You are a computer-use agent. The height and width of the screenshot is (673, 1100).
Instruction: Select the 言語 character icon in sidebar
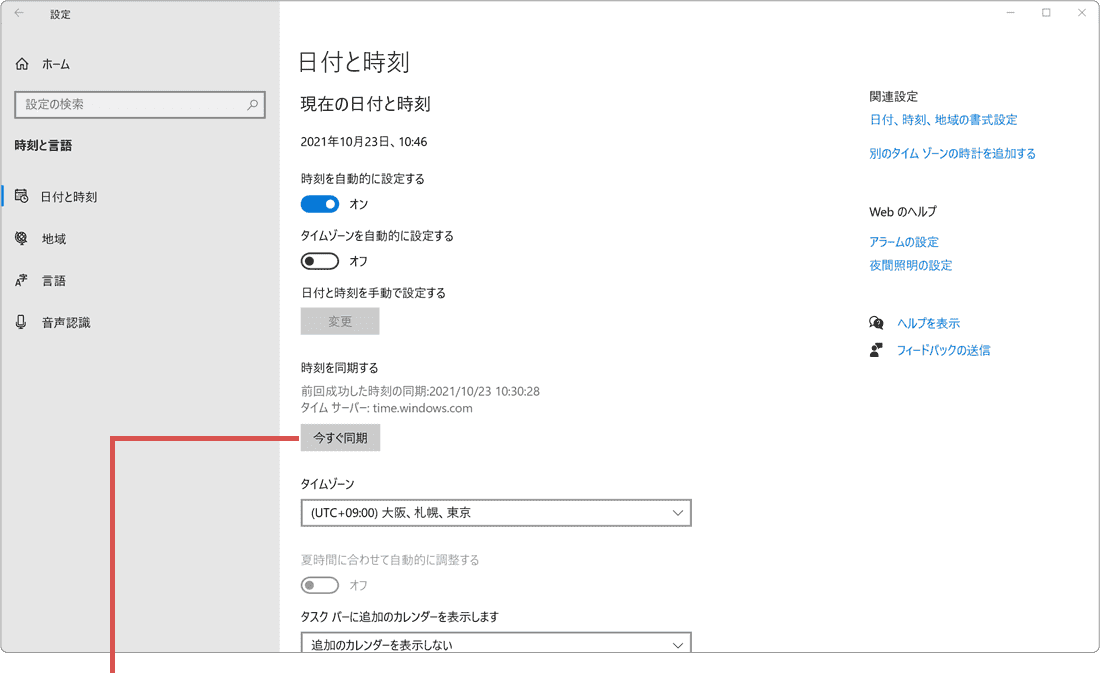22,280
